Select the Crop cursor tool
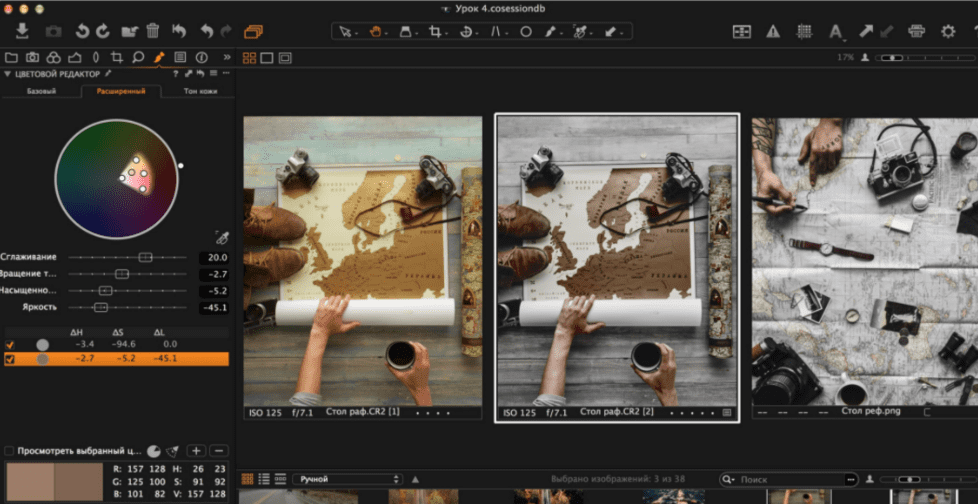The image size is (978, 504). pyautogui.click(x=435, y=32)
